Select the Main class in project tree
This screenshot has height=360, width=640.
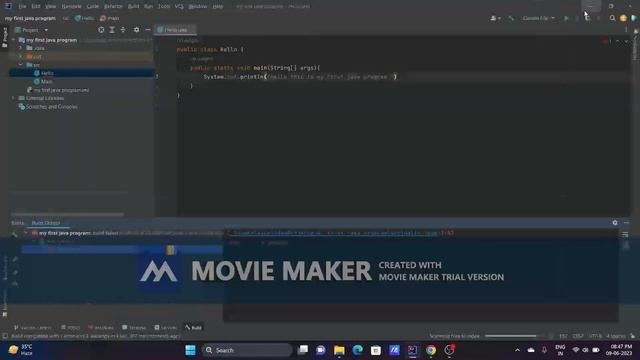[x=43, y=82]
